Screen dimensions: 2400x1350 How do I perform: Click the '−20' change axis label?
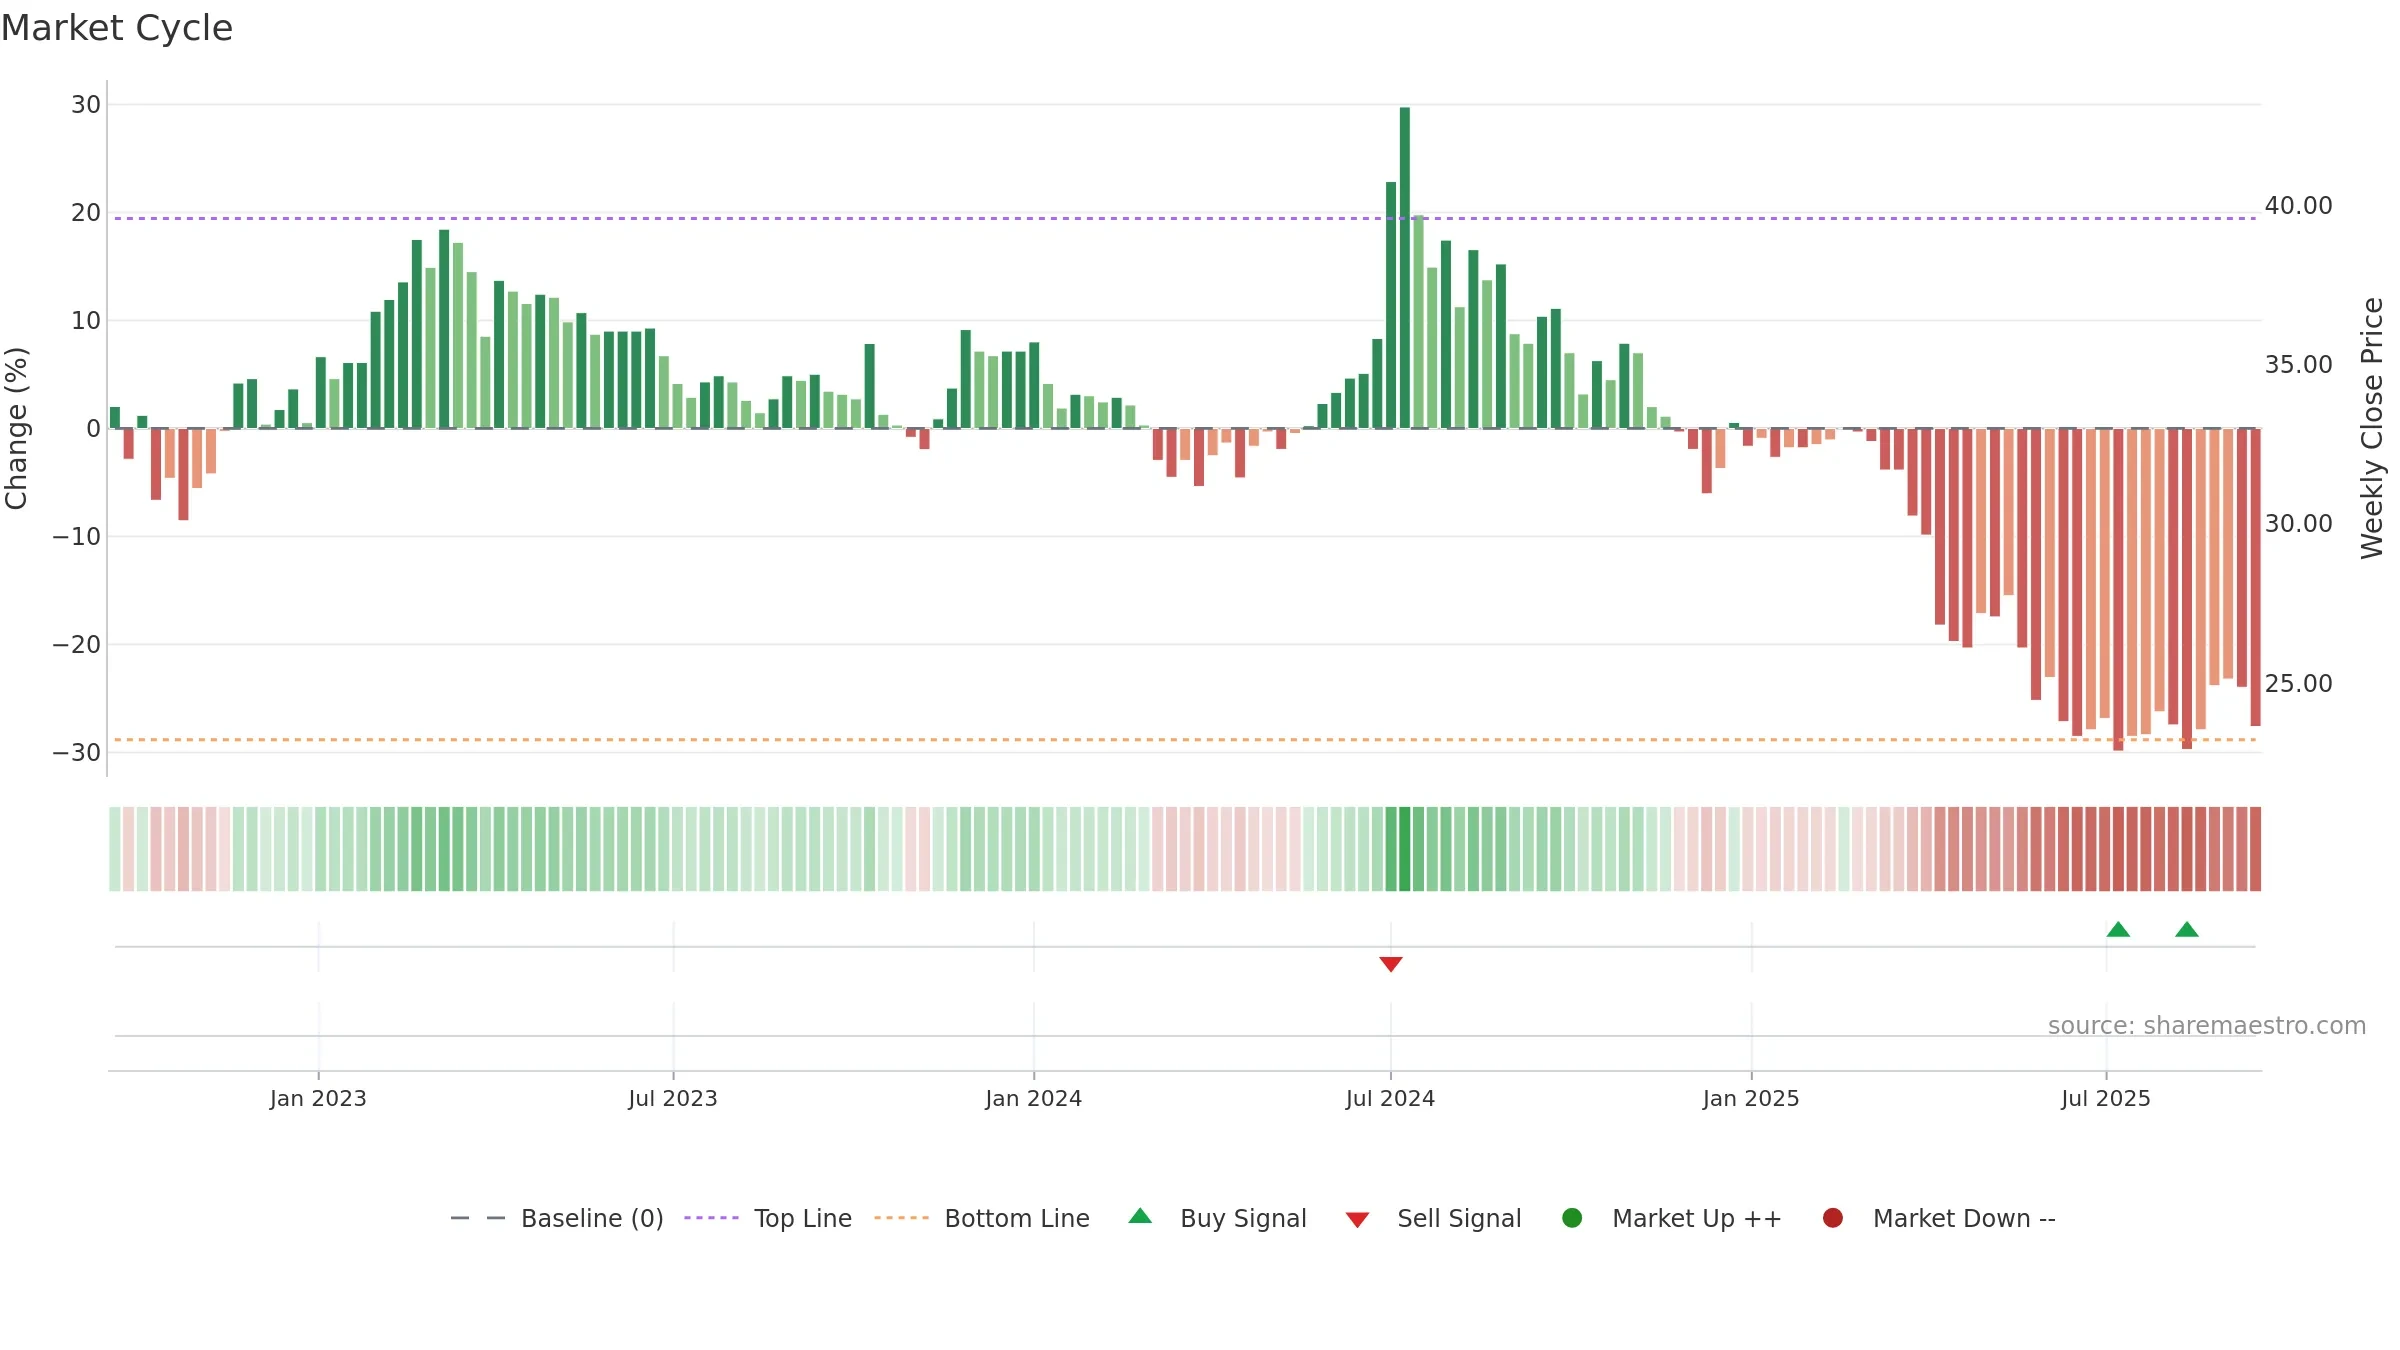pos(77,644)
